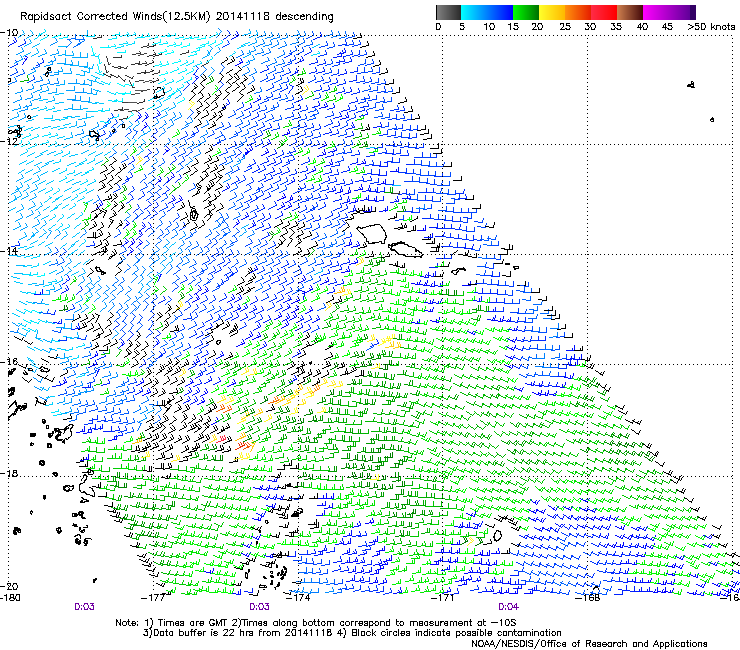Viewport: 740px width, 650px height.
Task: Click the purple time label 0:04
Action: (x=508, y=607)
